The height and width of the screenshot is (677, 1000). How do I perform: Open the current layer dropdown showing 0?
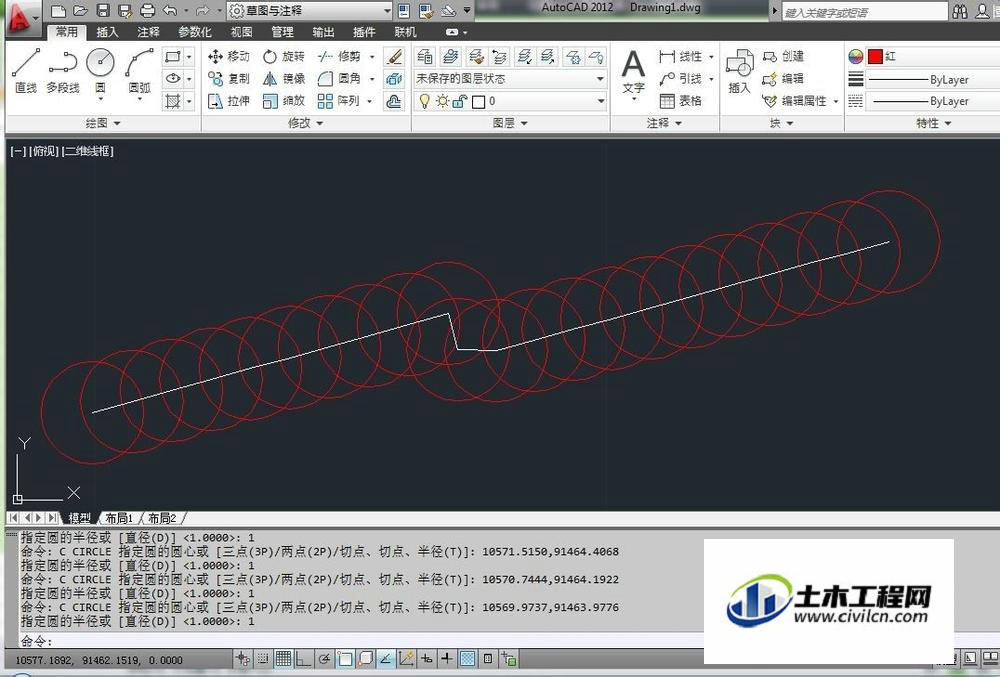point(510,101)
